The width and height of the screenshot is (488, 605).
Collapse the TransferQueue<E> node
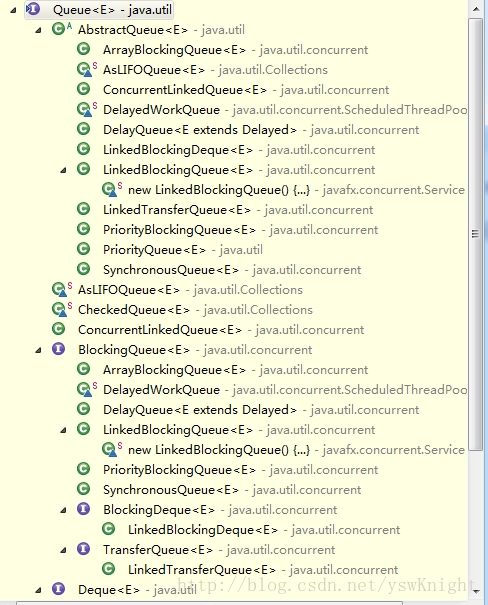63,551
